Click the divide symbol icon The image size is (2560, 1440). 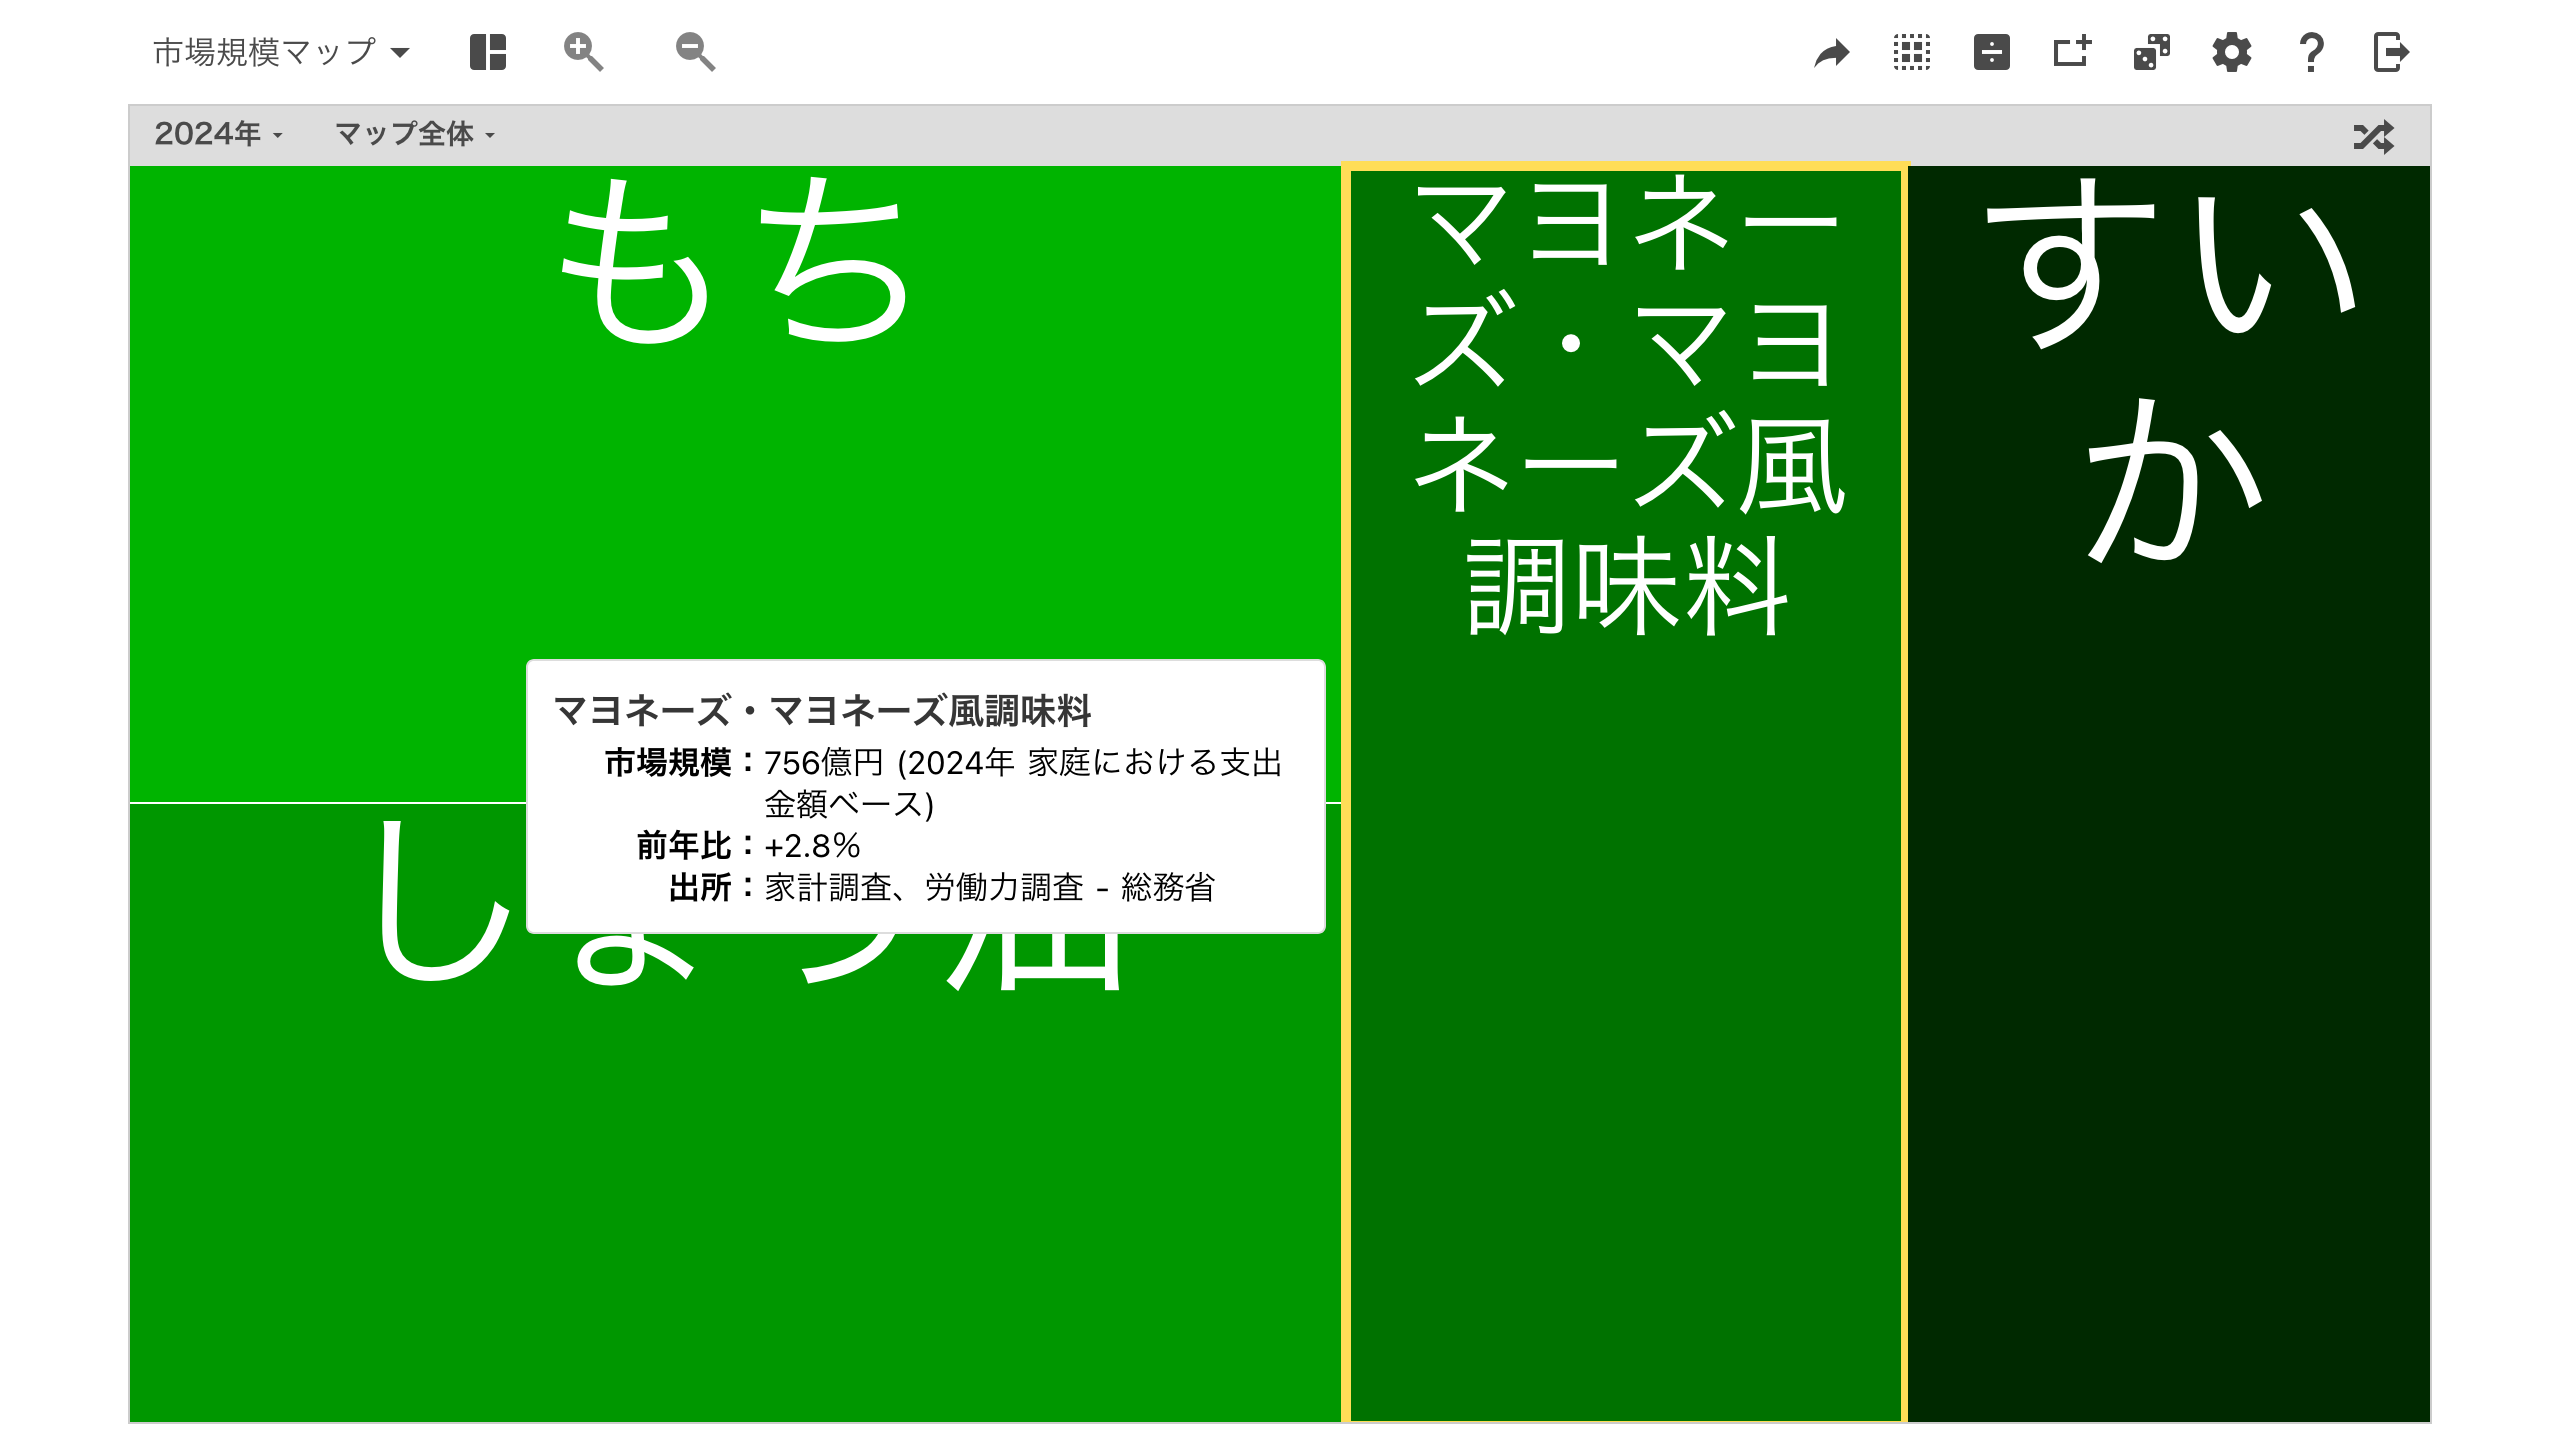[1992, 52]
